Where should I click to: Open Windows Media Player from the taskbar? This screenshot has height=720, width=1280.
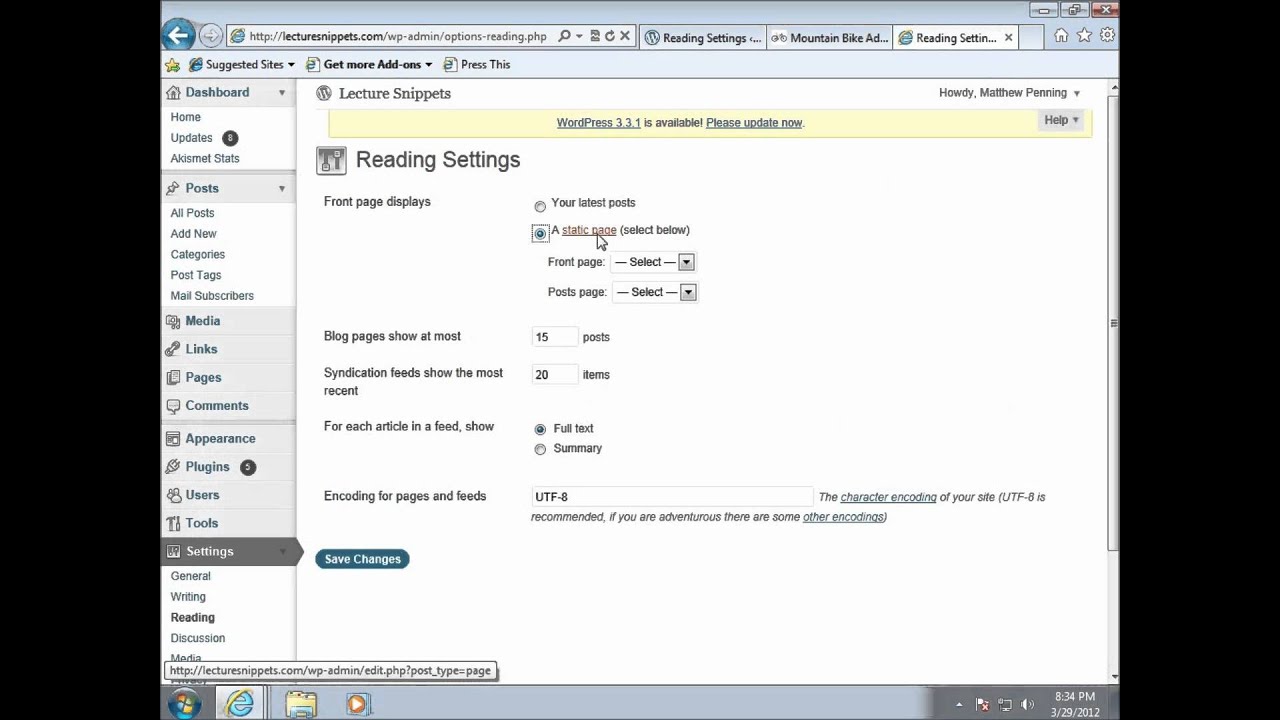(x=357, y=704)
